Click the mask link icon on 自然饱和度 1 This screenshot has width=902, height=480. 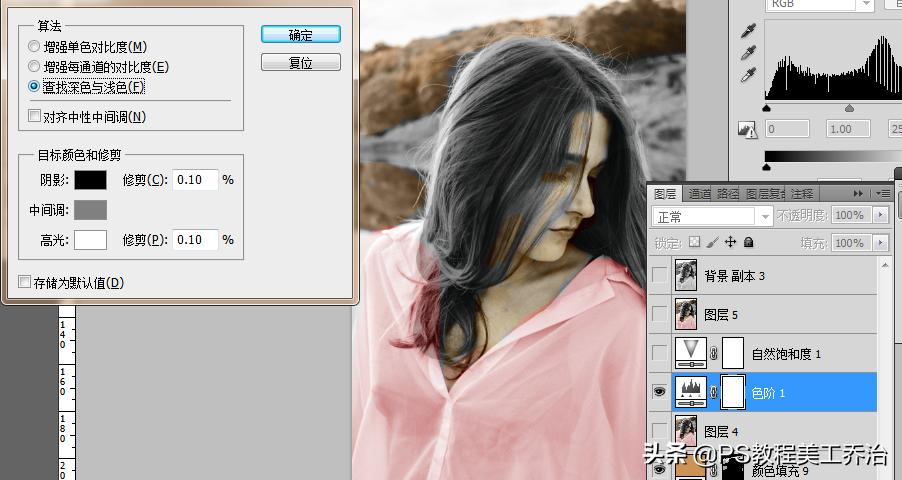714,353
